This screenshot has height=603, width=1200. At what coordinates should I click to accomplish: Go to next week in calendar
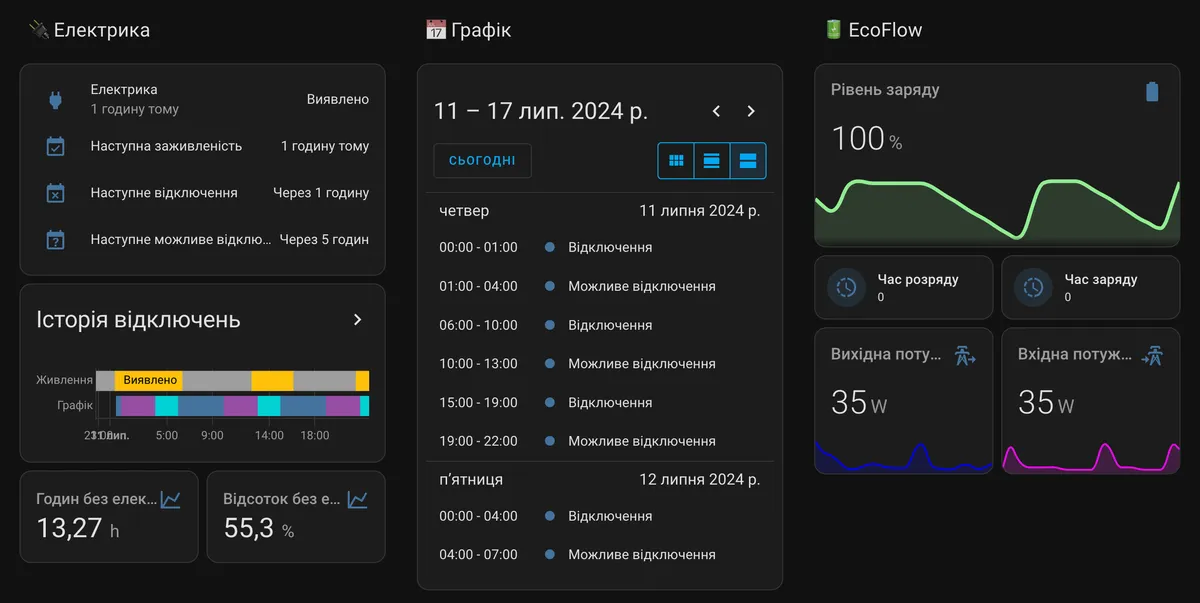tap(751, 111)
